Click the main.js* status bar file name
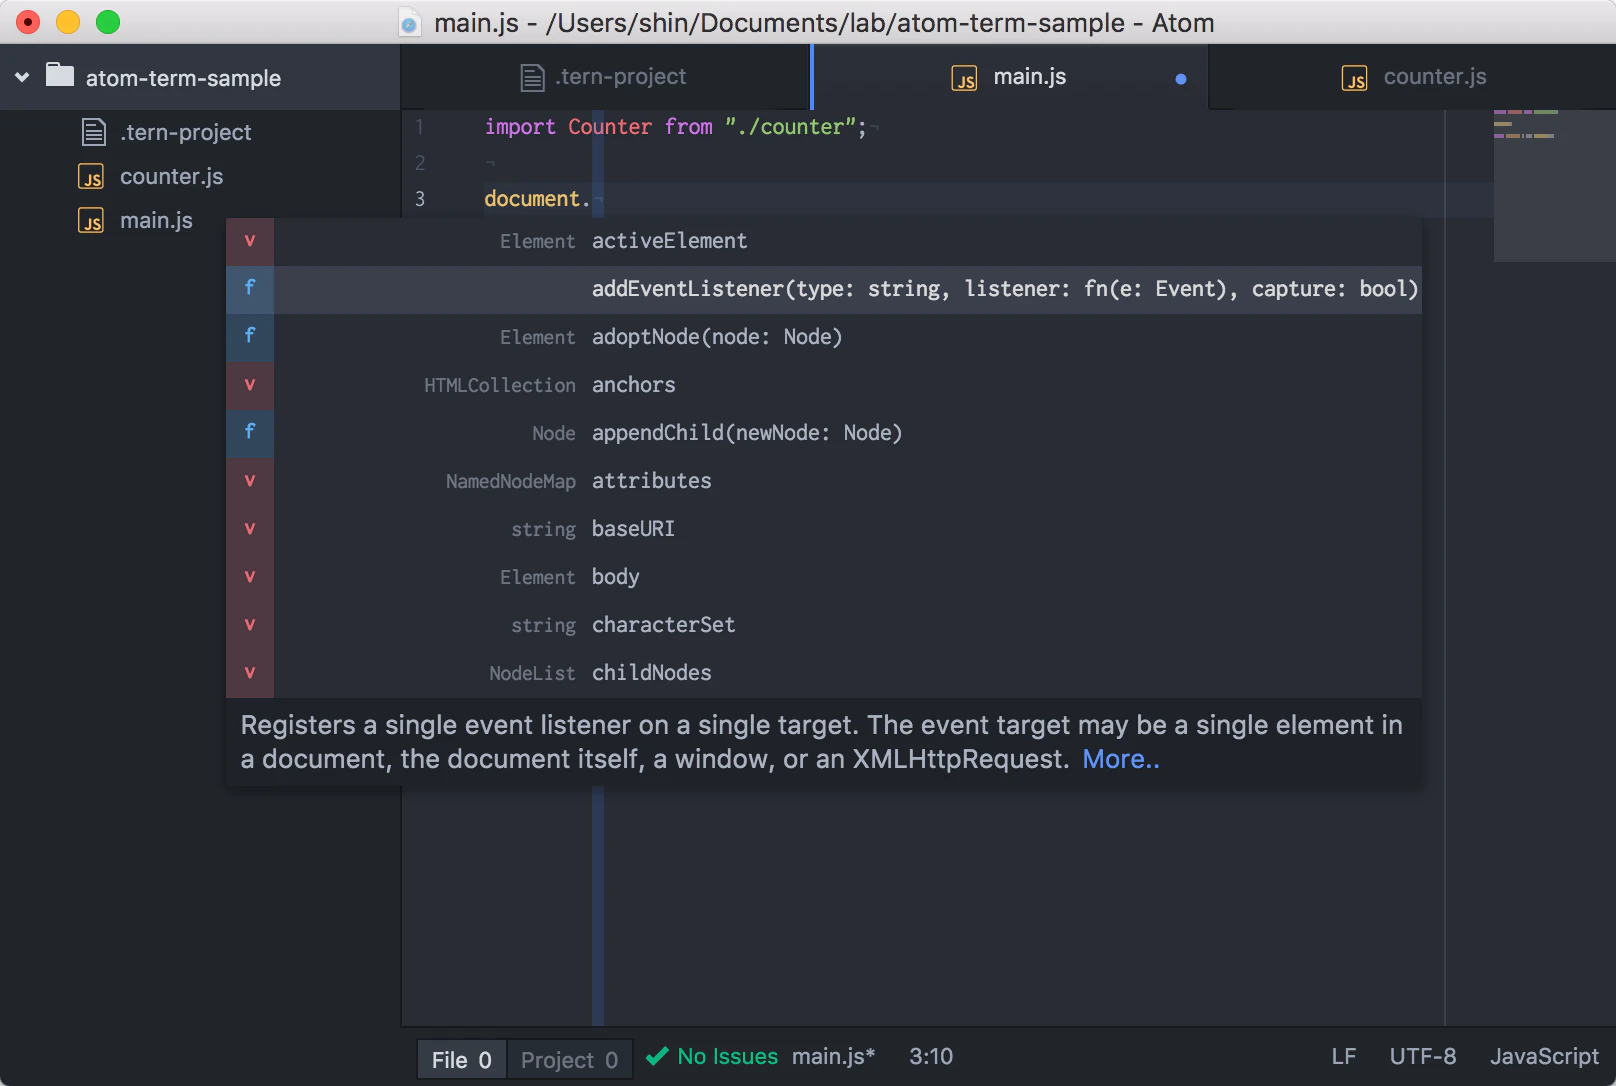This screenshot has width=1616, height=1086. click(833, 1057)
